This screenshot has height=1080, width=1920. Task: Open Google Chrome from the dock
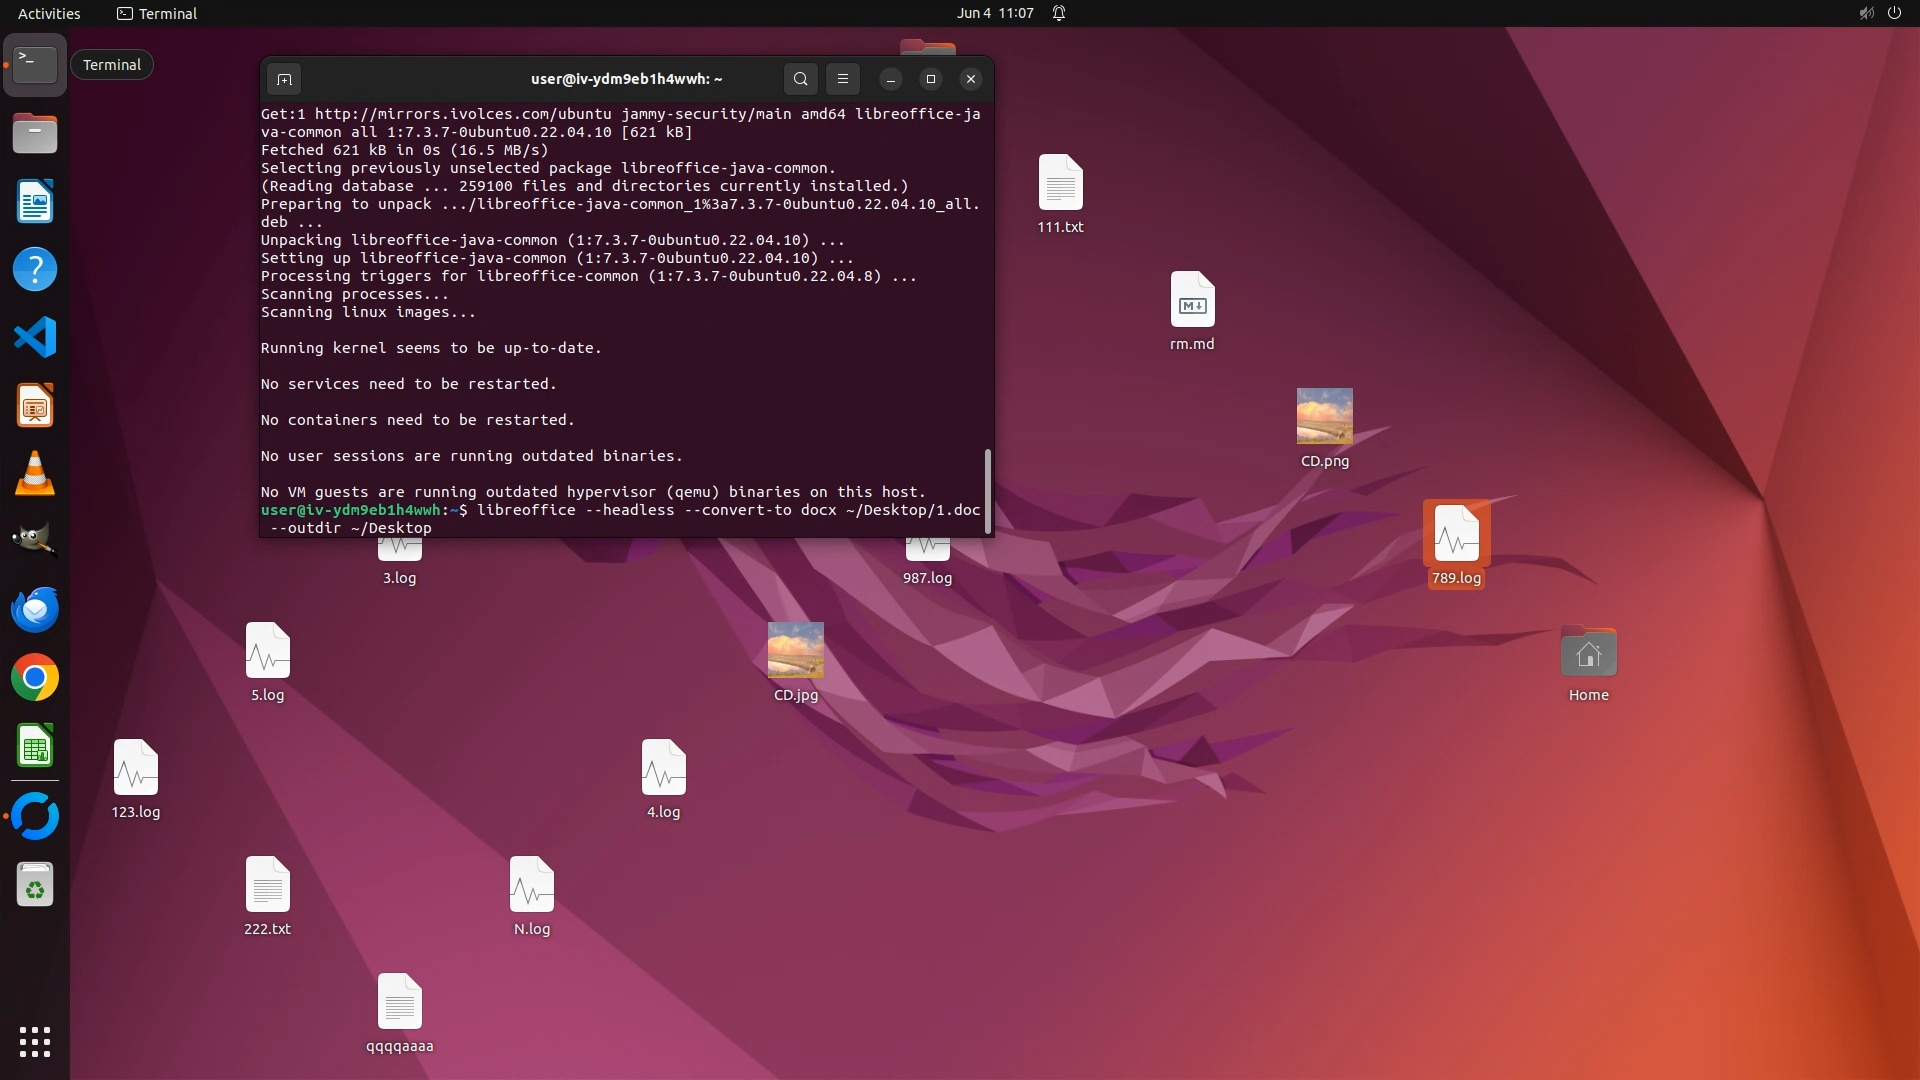(35, 678)
